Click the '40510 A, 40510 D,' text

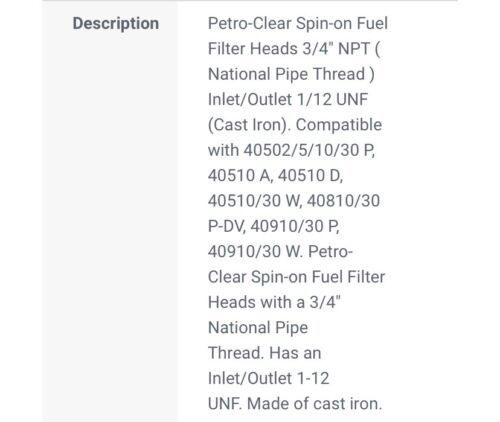(275, 176)
